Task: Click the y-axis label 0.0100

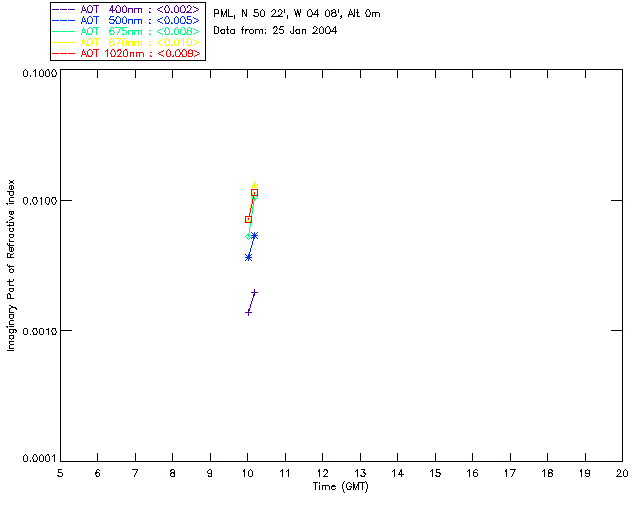Action: 40,201
